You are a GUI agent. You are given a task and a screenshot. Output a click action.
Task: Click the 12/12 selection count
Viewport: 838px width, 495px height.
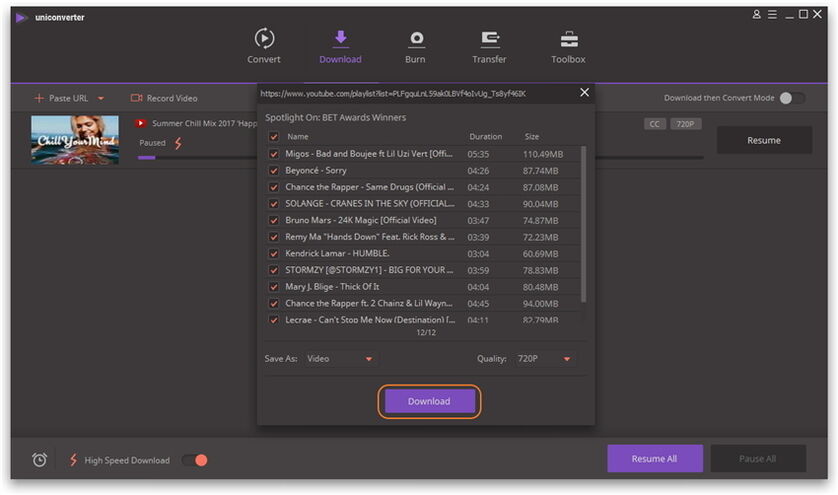426,332
